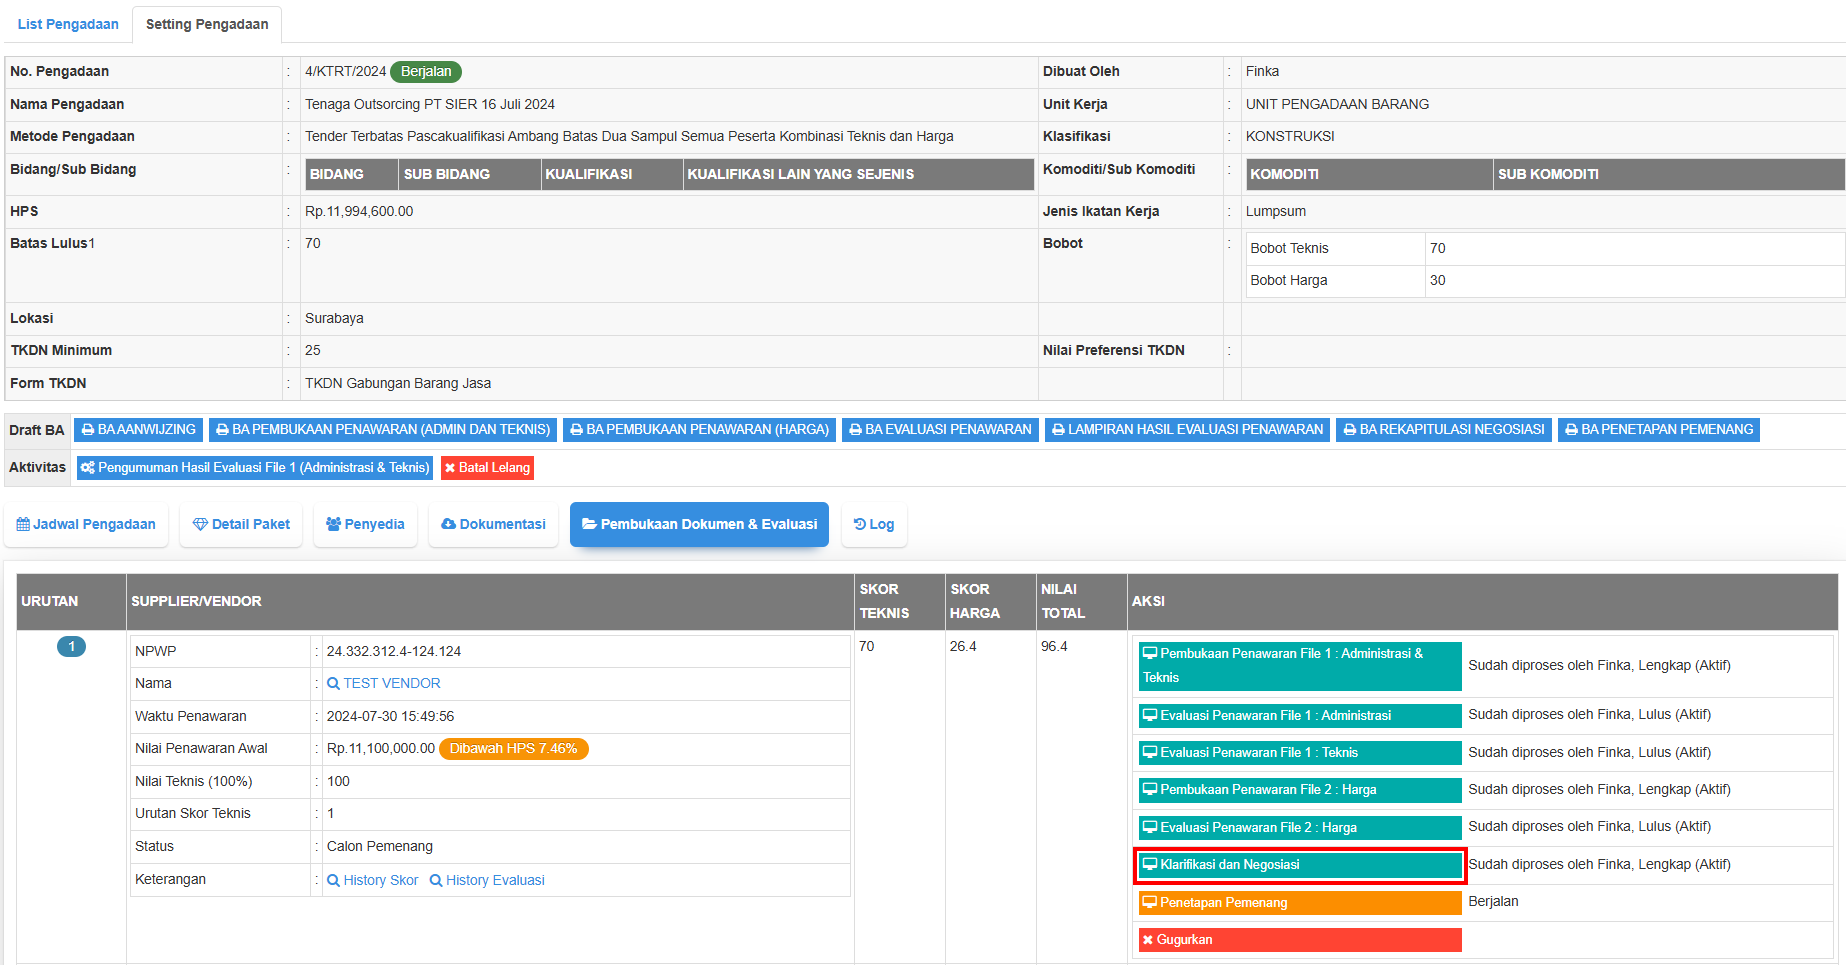Image resolution: width=1846 pixels, height=965 pixels.
Task: Open the Dokumentasi tab
Action: click(493, 525)
